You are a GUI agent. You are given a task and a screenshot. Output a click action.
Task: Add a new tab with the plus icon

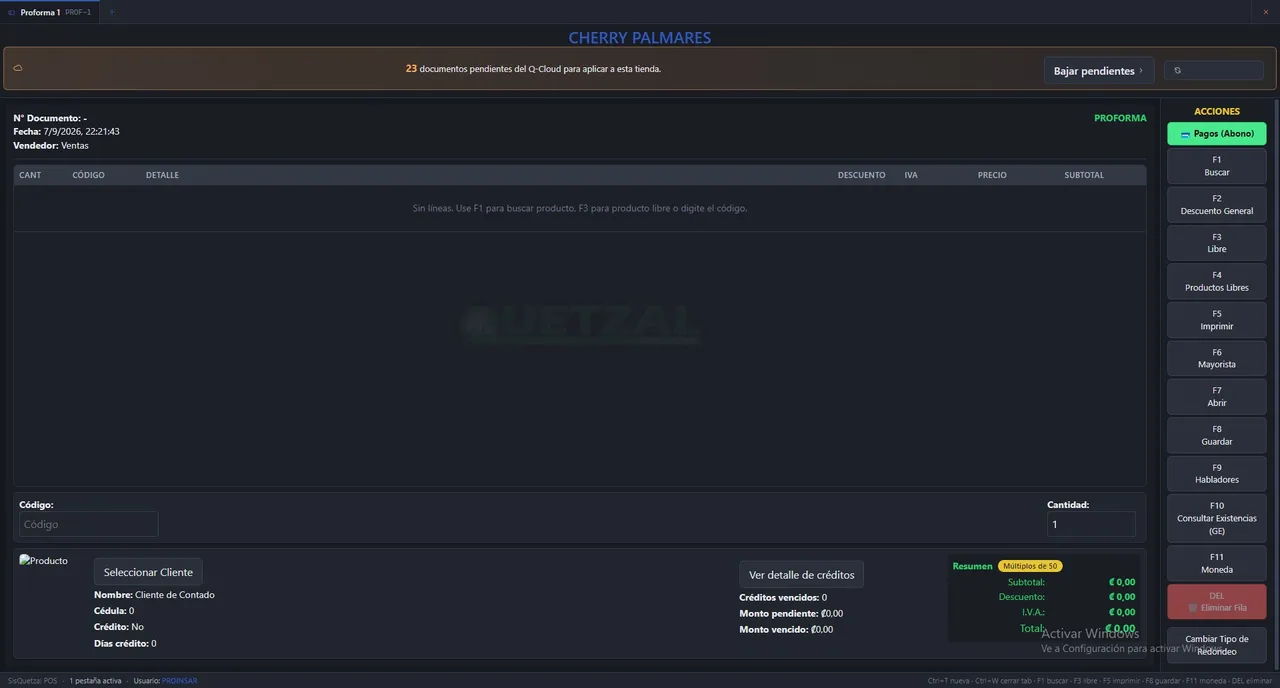point(112,12)
